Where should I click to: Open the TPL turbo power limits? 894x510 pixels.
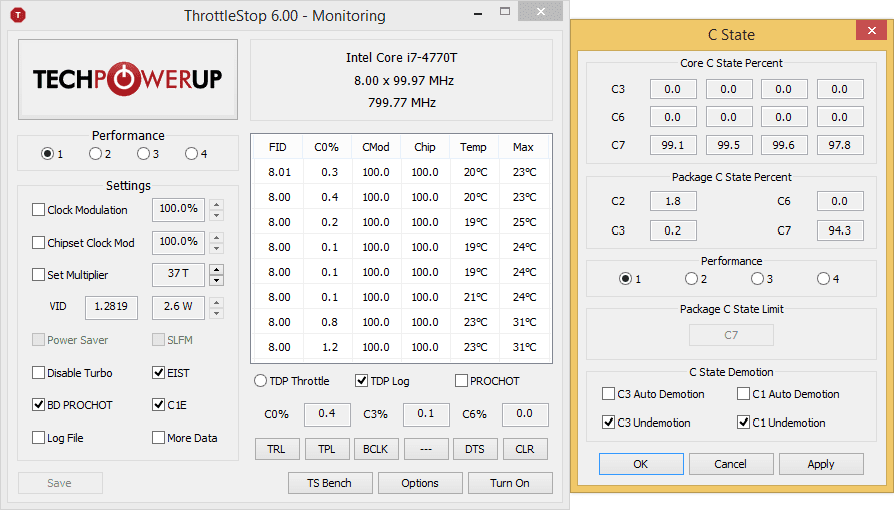(327, 449)
